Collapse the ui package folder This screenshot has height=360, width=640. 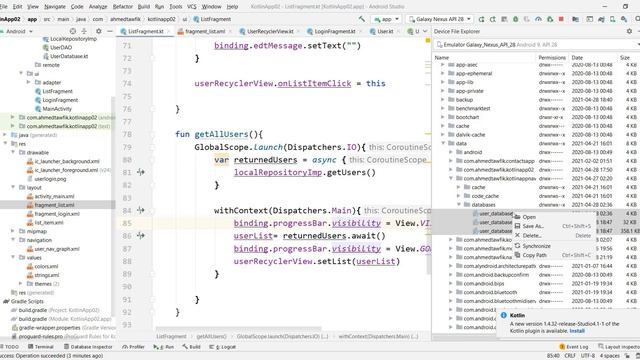click(x=21, y=73)
